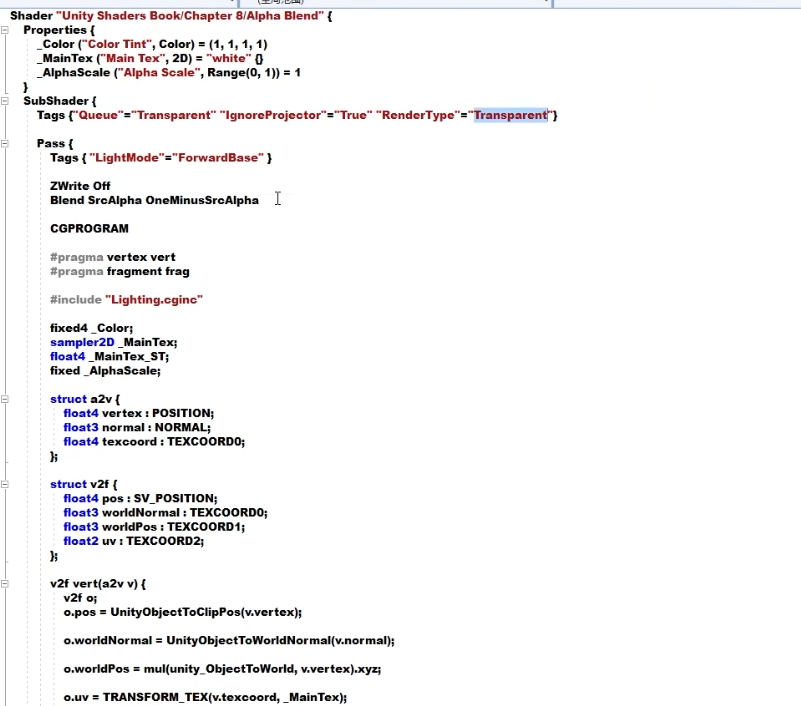801x706 pixels.
Task: Click the "UnityObjectToClipPos(v.vertex);" call
Action: coord(206,612)
